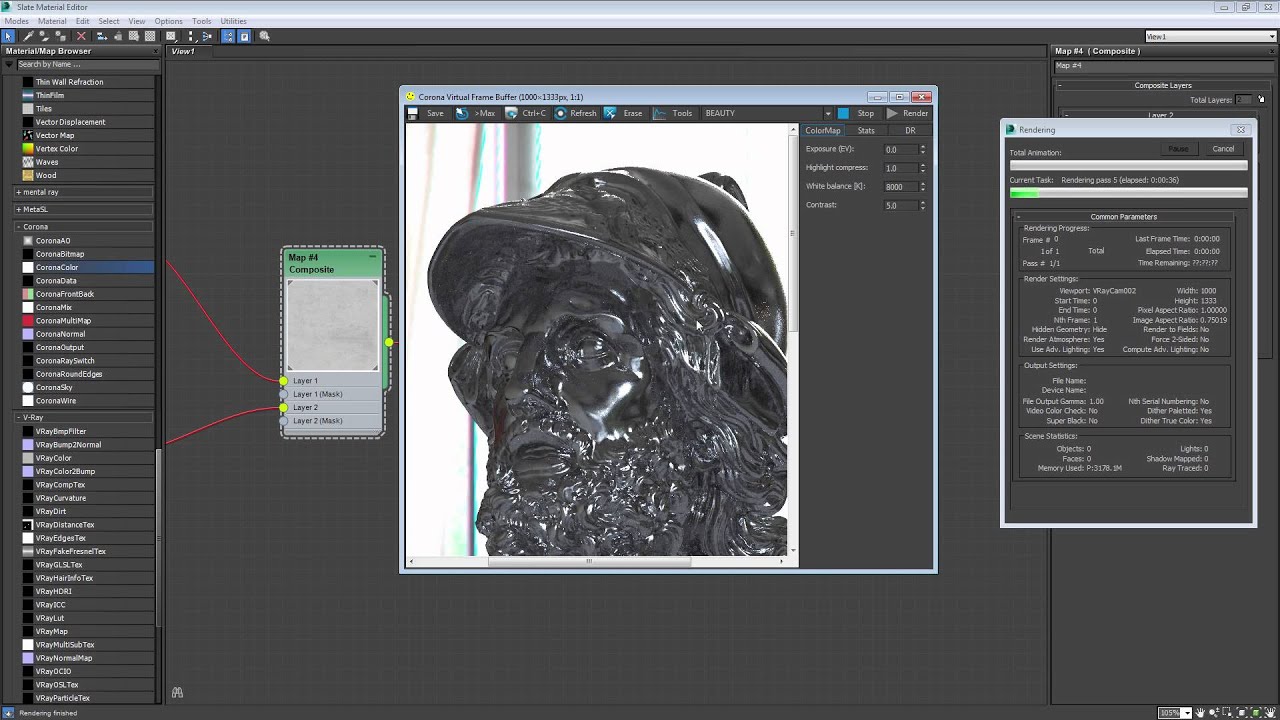Open BEAUTY render element dropdown
Screen dimensions: 1280x720
point(827,113)
